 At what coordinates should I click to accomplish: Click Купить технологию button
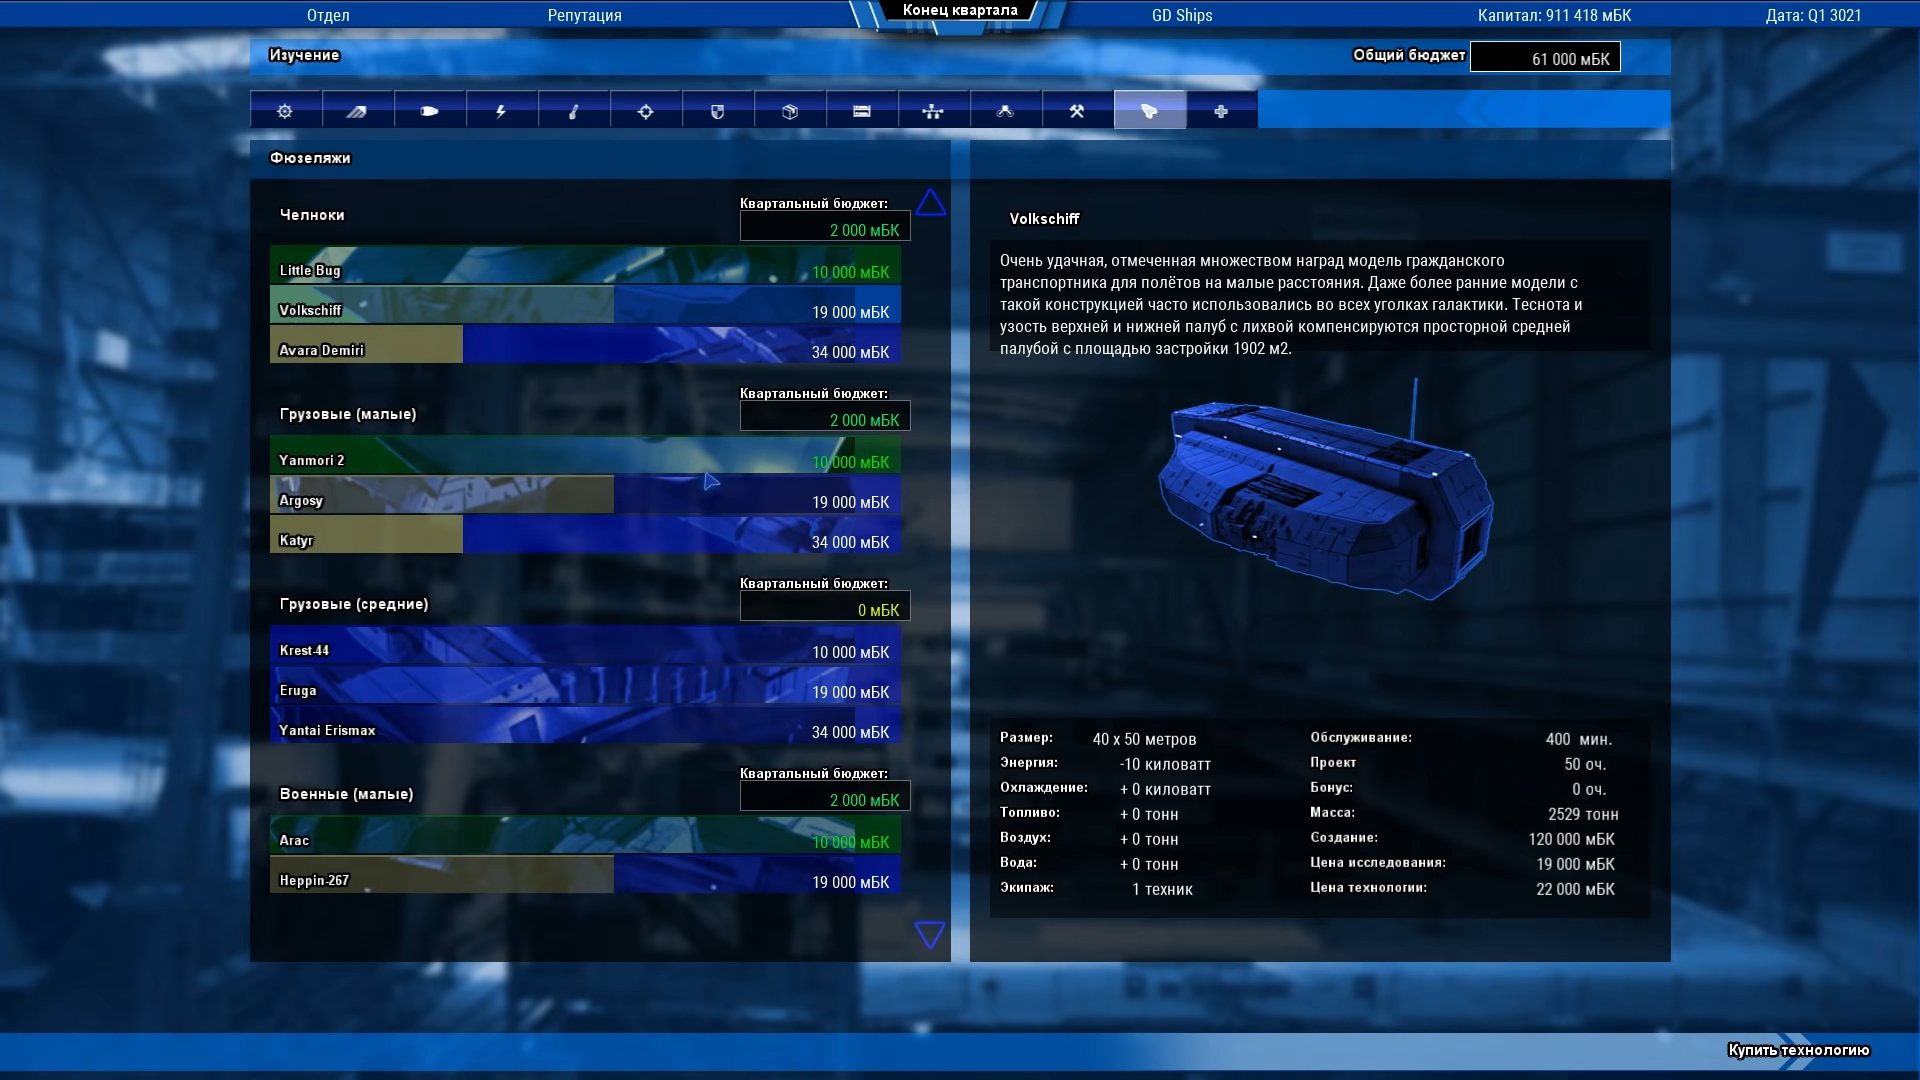1798,1049
